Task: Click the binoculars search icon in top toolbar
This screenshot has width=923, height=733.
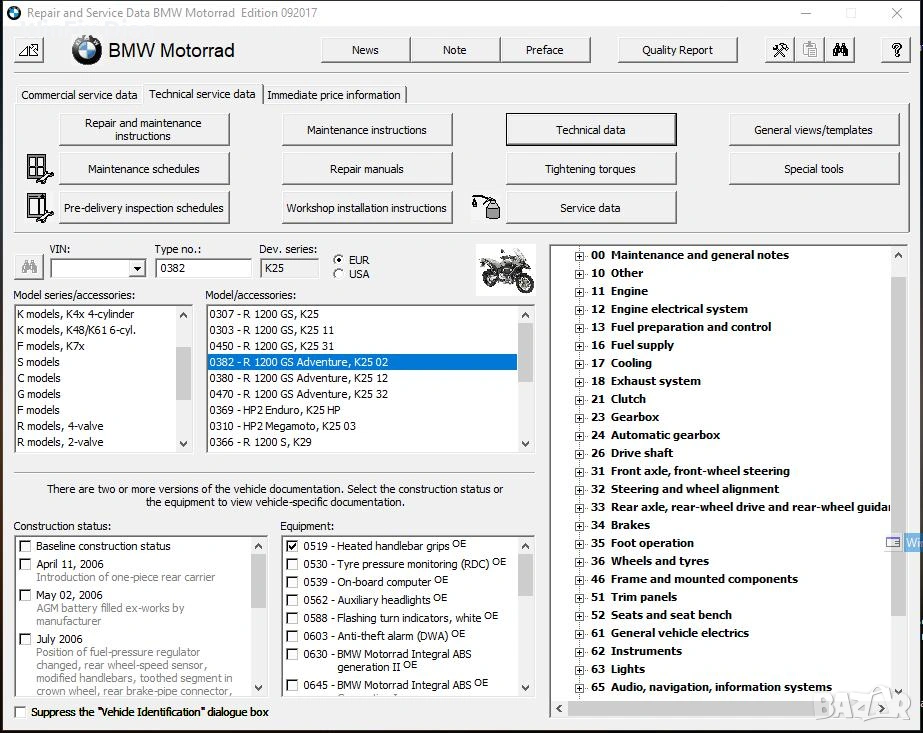Action: (841, 50)
